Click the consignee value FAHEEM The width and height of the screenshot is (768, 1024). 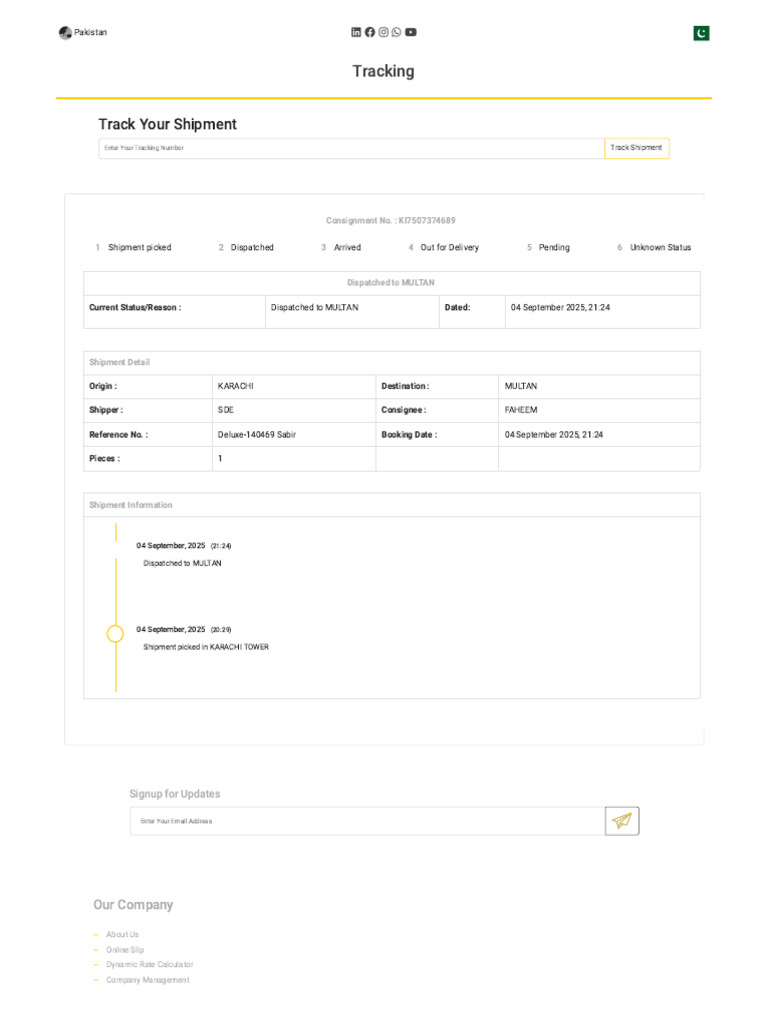[x=520, y=410]
